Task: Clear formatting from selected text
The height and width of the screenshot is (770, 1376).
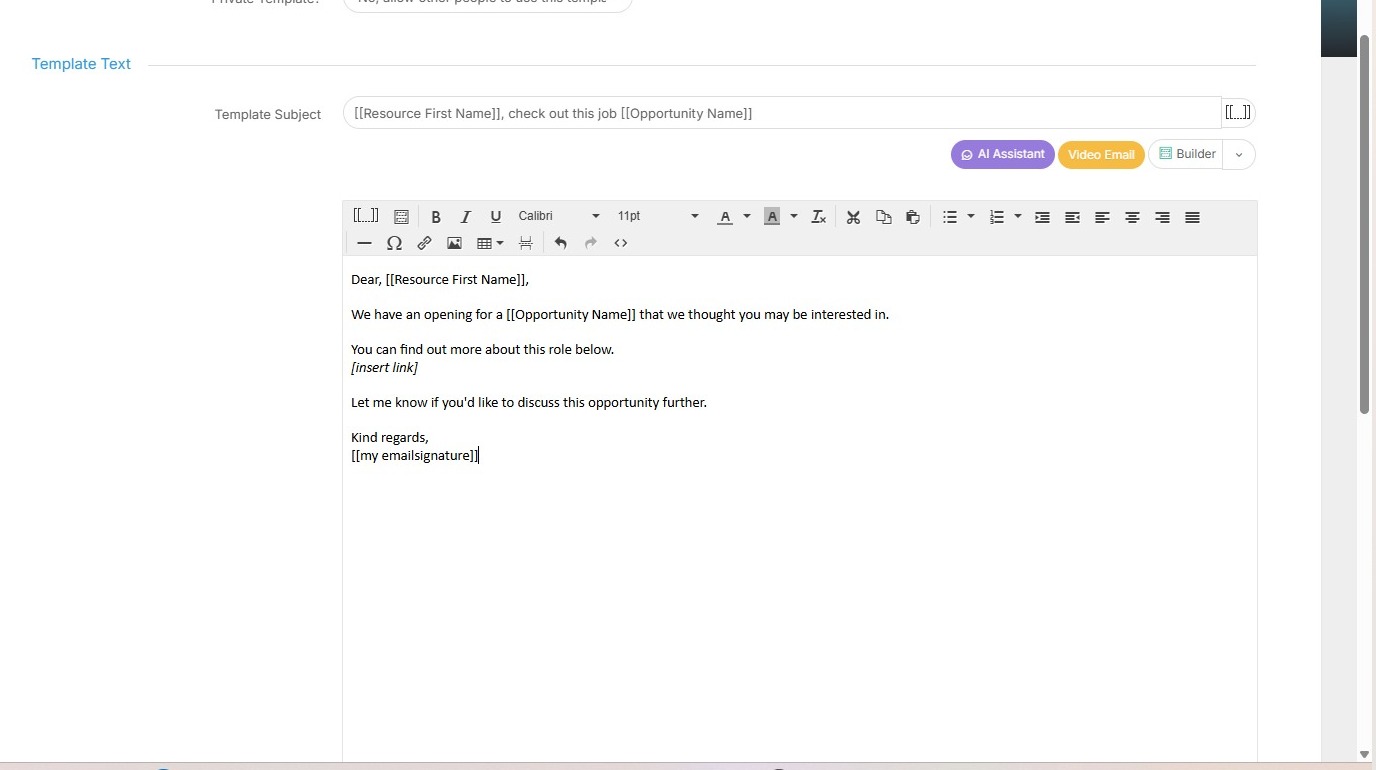Action: point(818,217)
